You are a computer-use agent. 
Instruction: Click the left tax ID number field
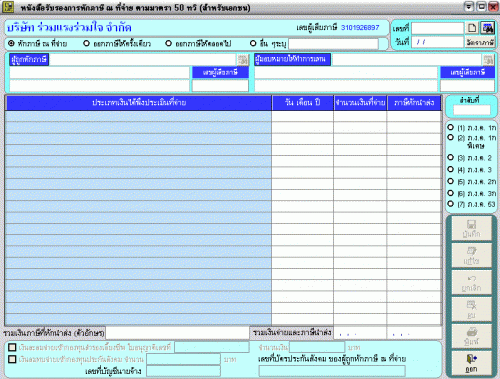pyautogui.click(x=220, y=86)
